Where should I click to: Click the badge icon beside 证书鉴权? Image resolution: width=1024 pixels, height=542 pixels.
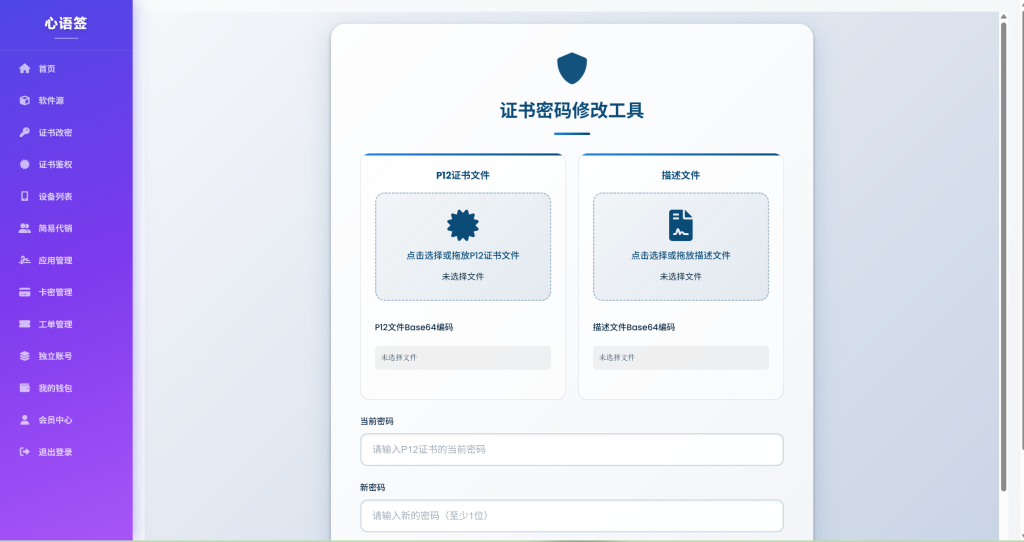coord(25,165)
